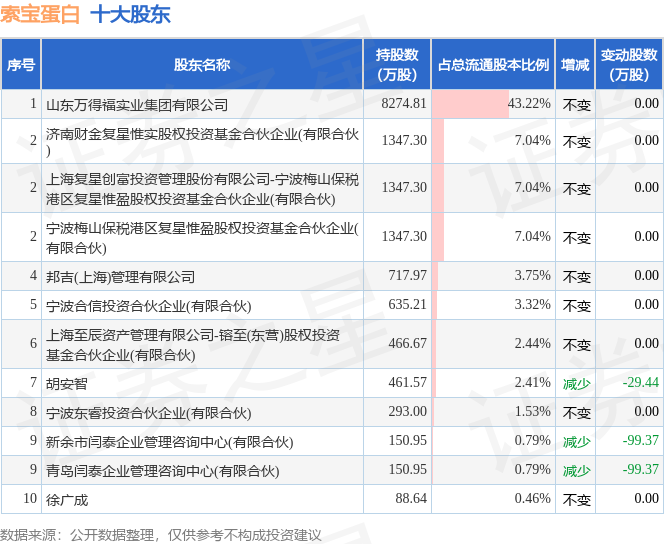
Task: Open 山东万得福实业集团有限公司 shareholder entry
Action: 137,104
